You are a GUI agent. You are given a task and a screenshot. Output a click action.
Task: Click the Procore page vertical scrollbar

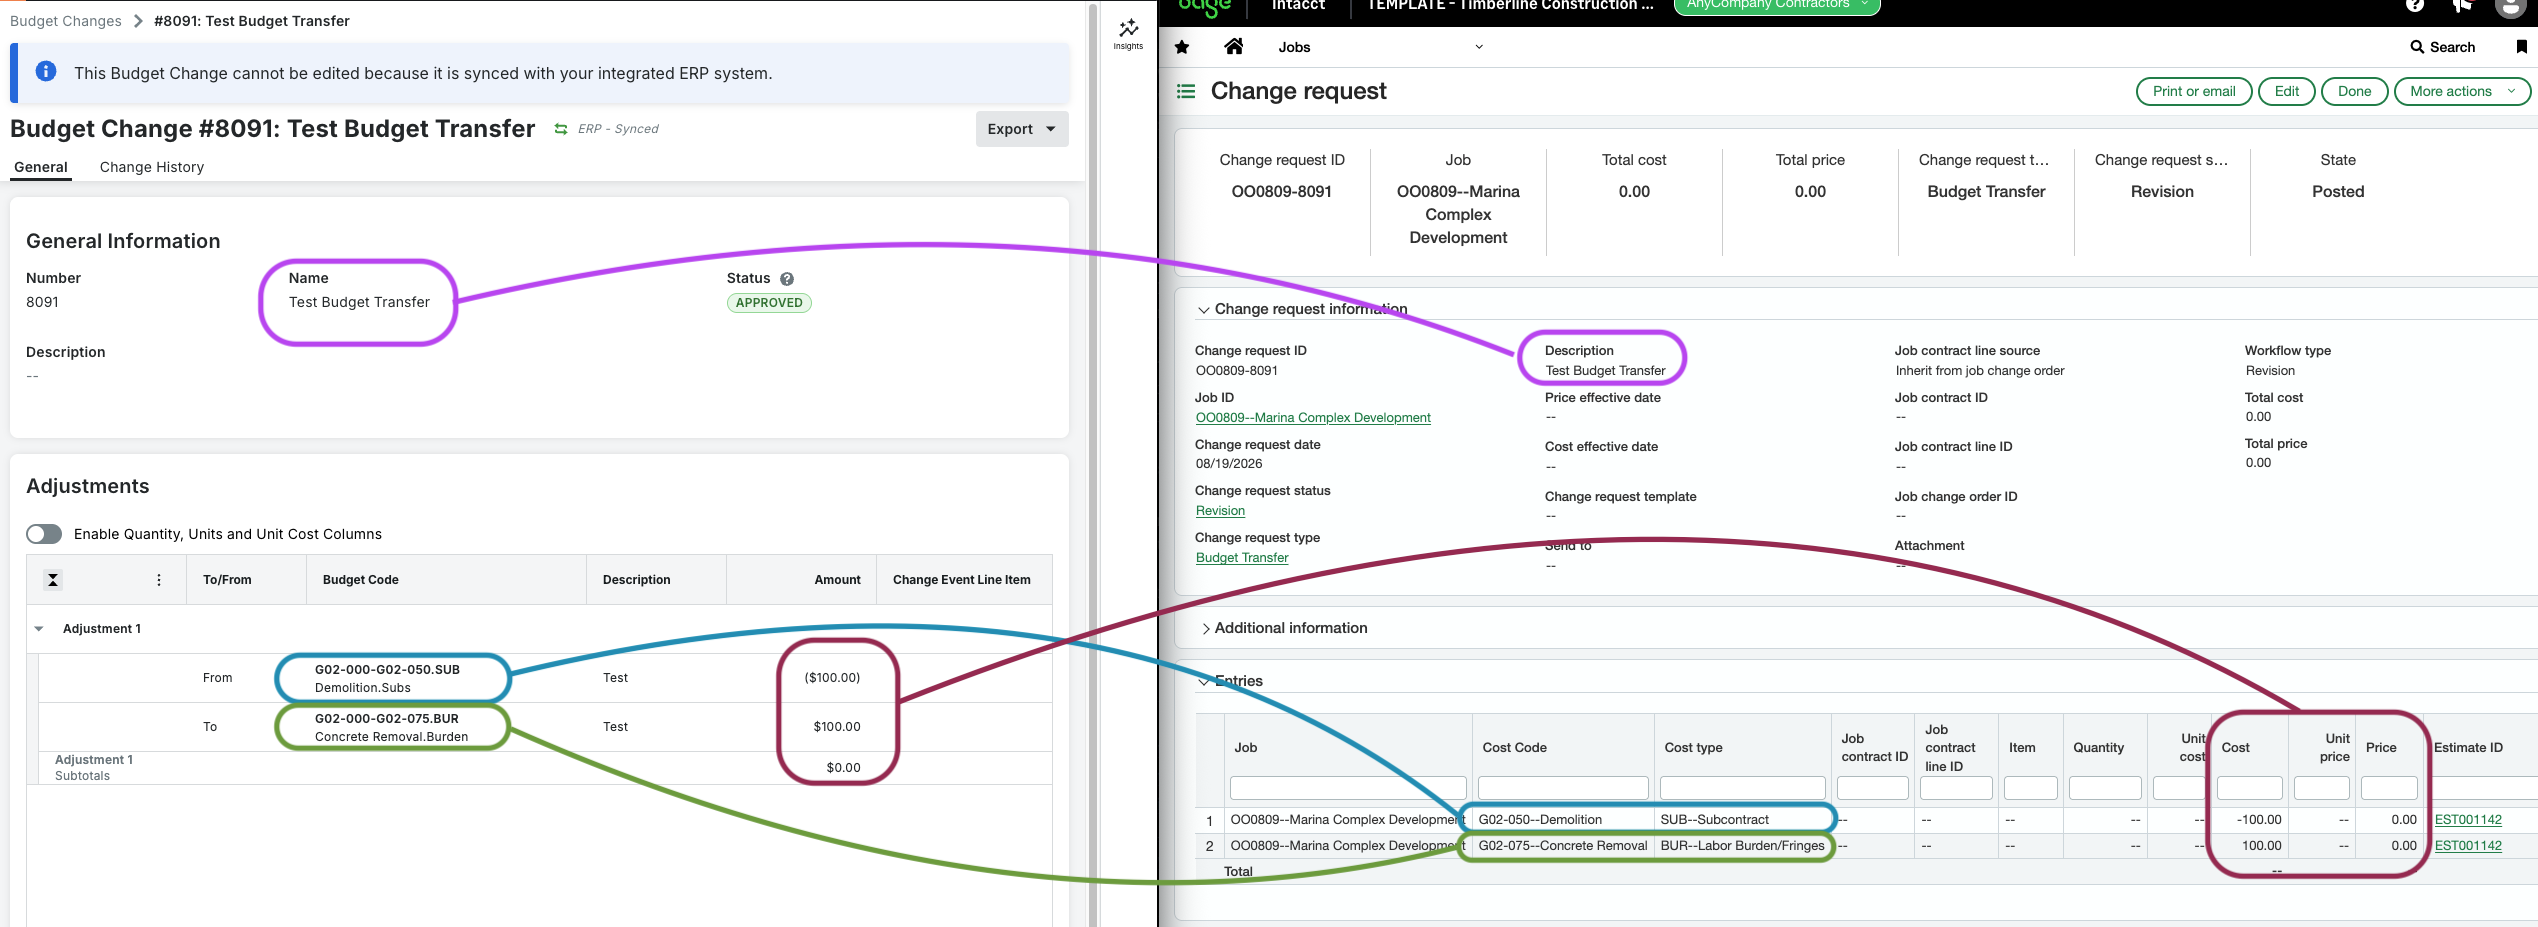1094,465
